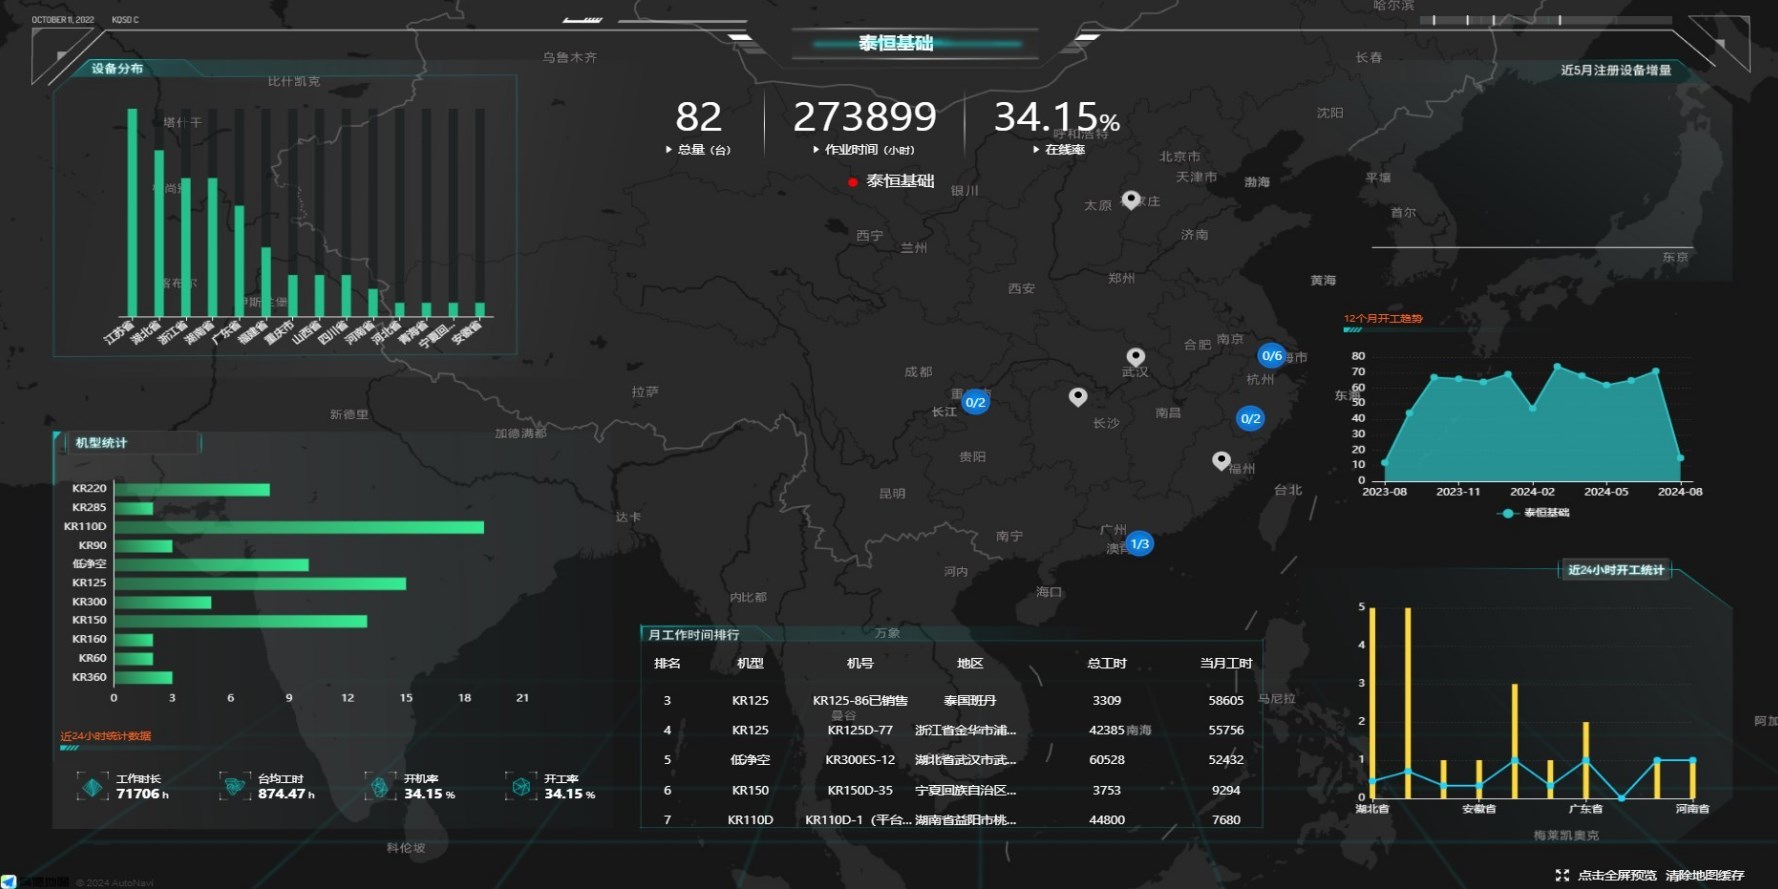1778x889 pixels.
Task: Click 清除地图缓存
Action: (x=1705, y=875)
